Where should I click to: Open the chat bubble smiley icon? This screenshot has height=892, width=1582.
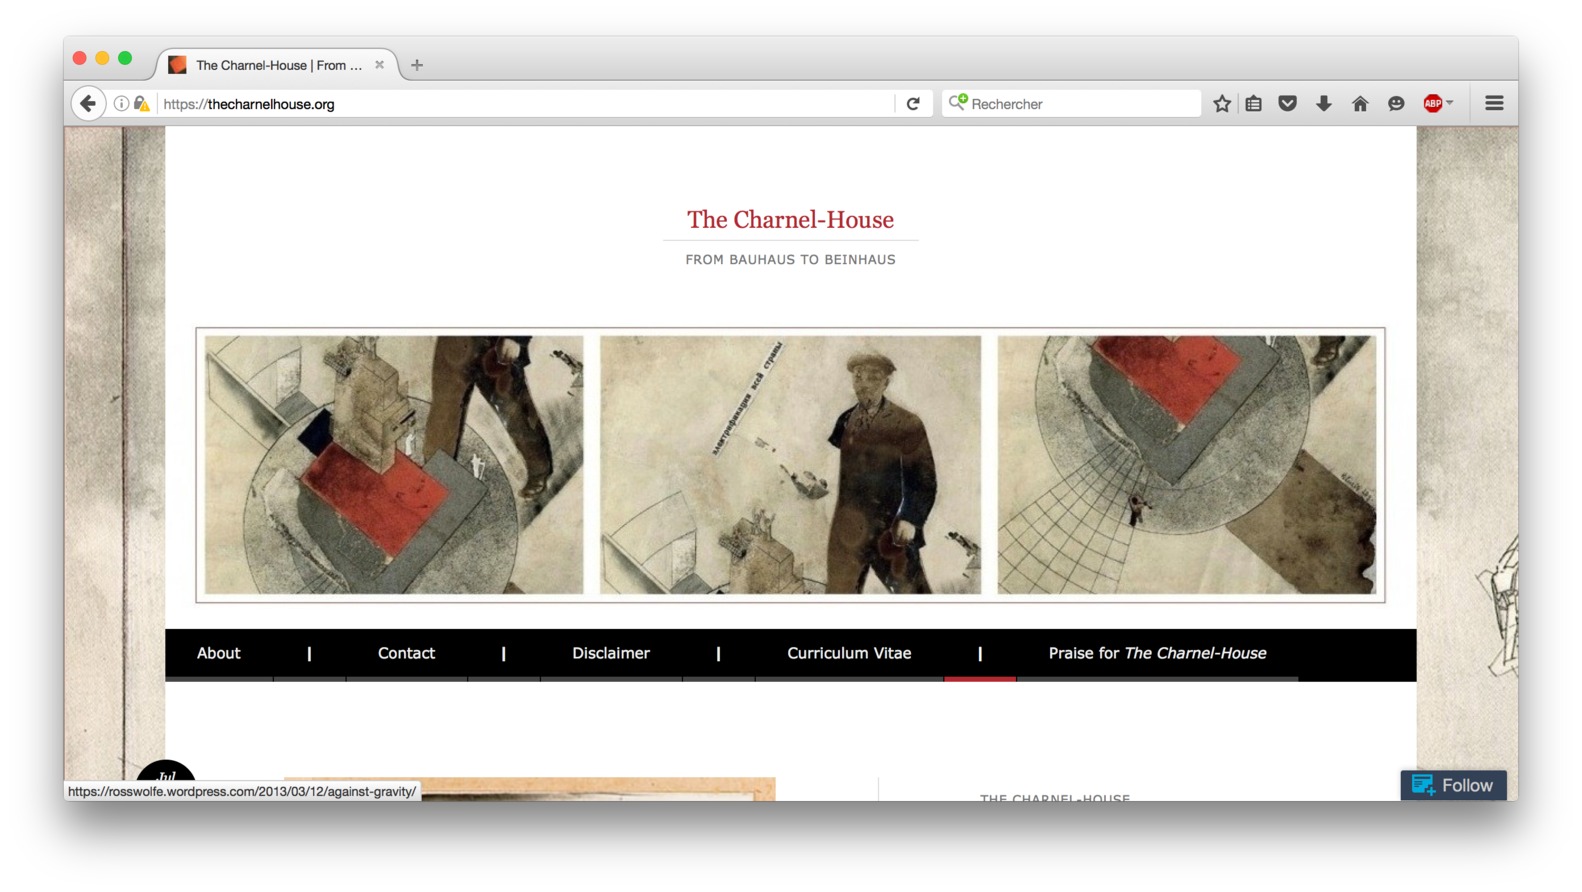pyautogui.click(x=1396, y=103)
